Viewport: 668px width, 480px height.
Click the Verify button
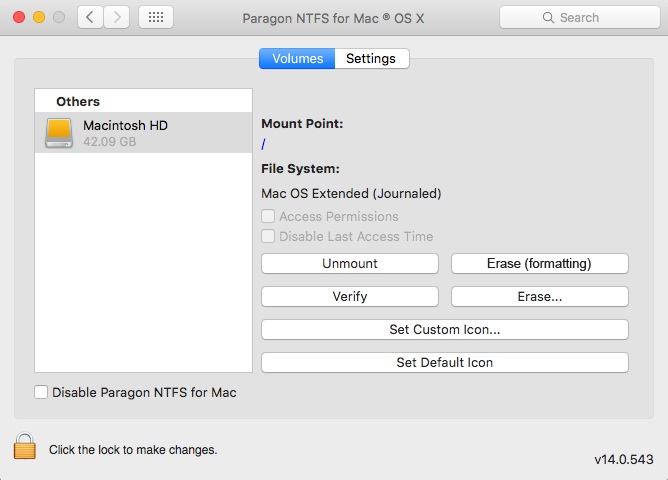pyautogui.click(x=349, y=297)
